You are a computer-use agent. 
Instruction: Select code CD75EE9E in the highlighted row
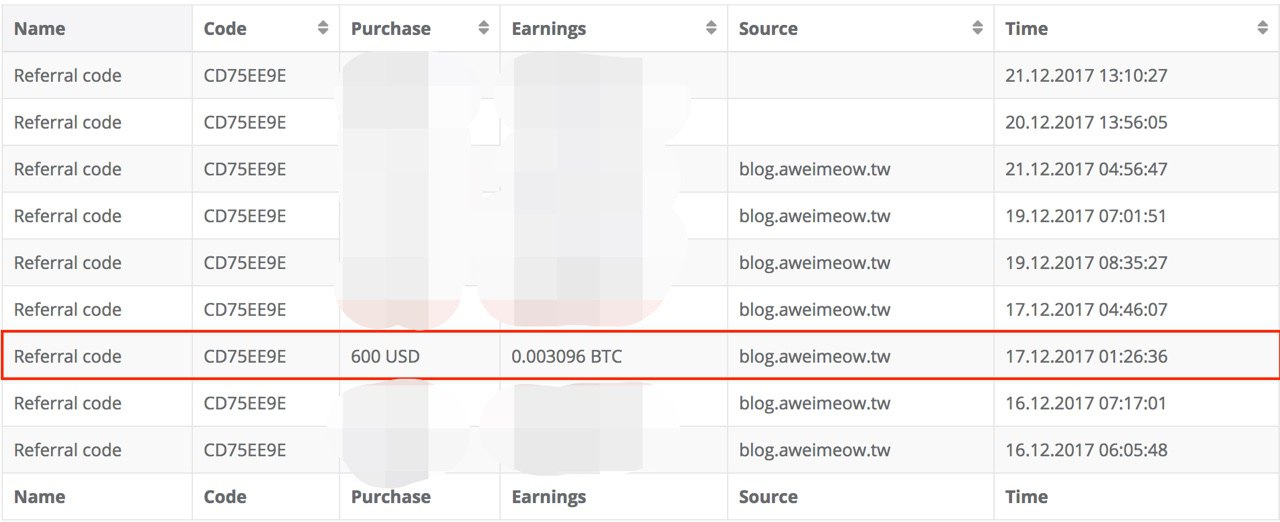point(245,356)
